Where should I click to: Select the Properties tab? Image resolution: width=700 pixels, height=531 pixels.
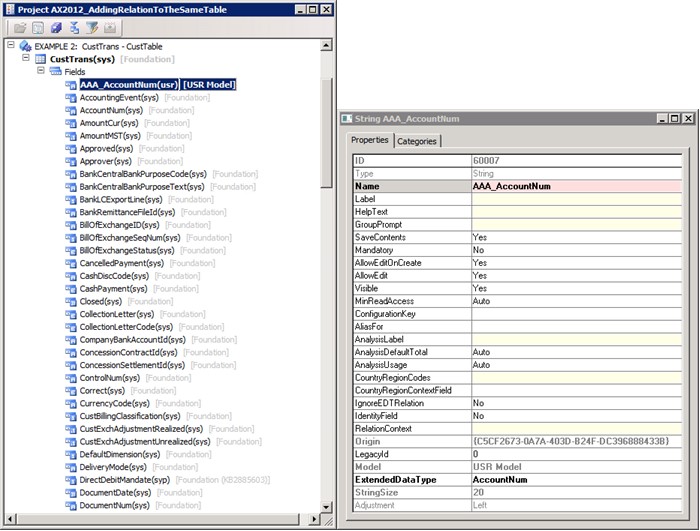[x=369, y=140]
